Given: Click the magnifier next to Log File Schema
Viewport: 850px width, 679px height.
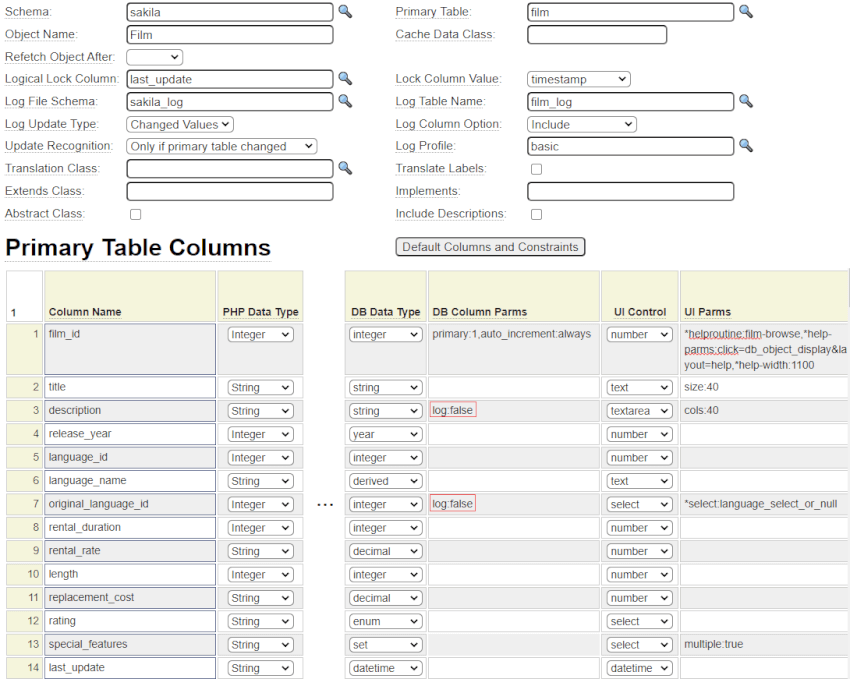Looking at the screenshot, I should pyautogui.click(x=345, y=101).
